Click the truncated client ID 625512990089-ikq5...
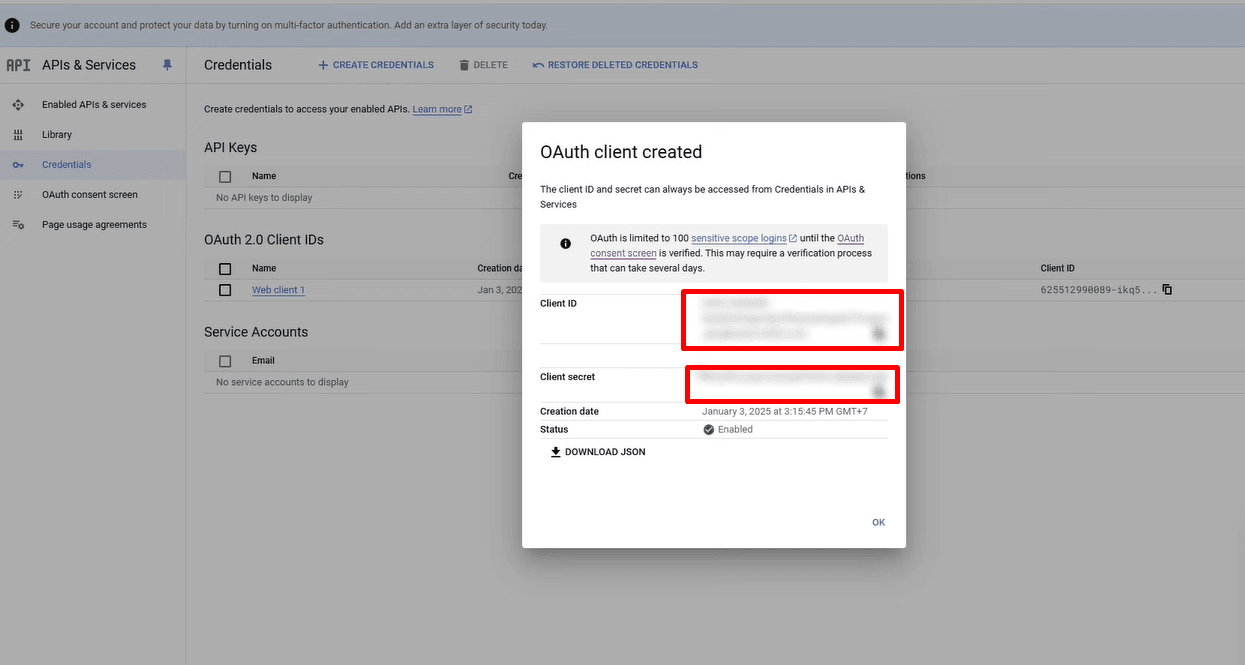Viewport: 1245px width, 665px height. (x=1099, y=290)
